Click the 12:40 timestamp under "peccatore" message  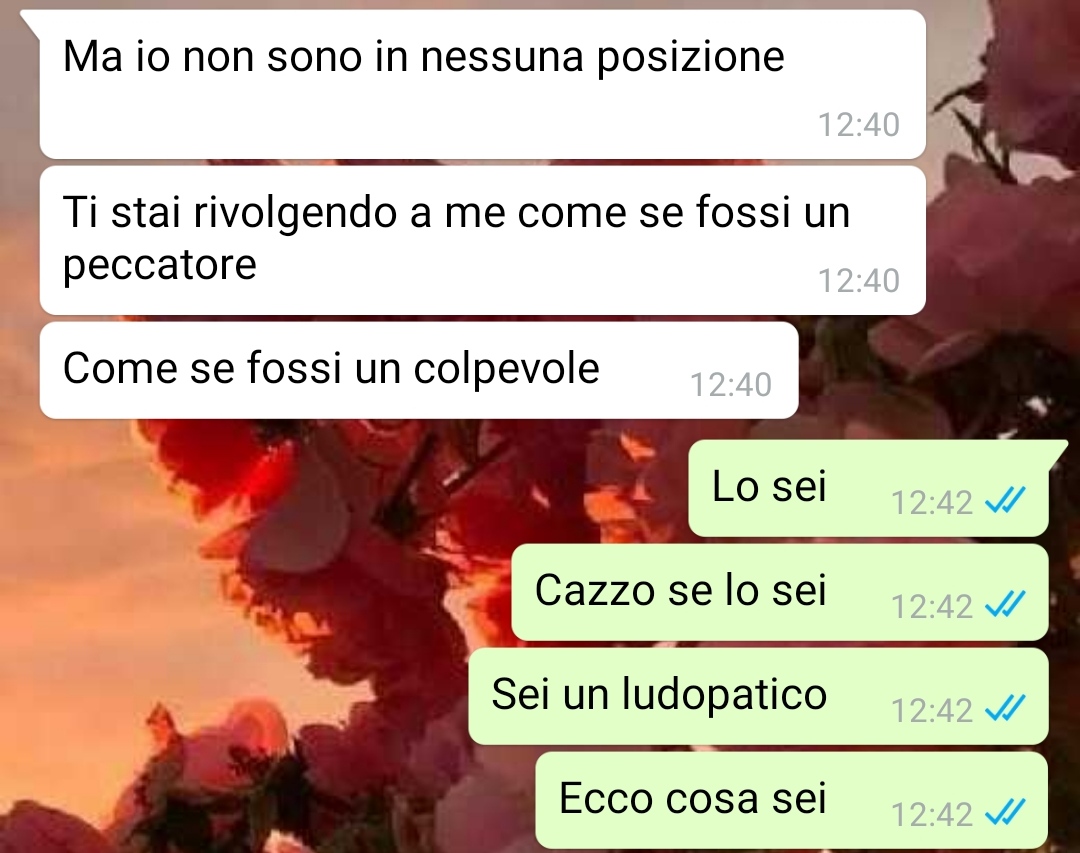[x=858, y=281]
